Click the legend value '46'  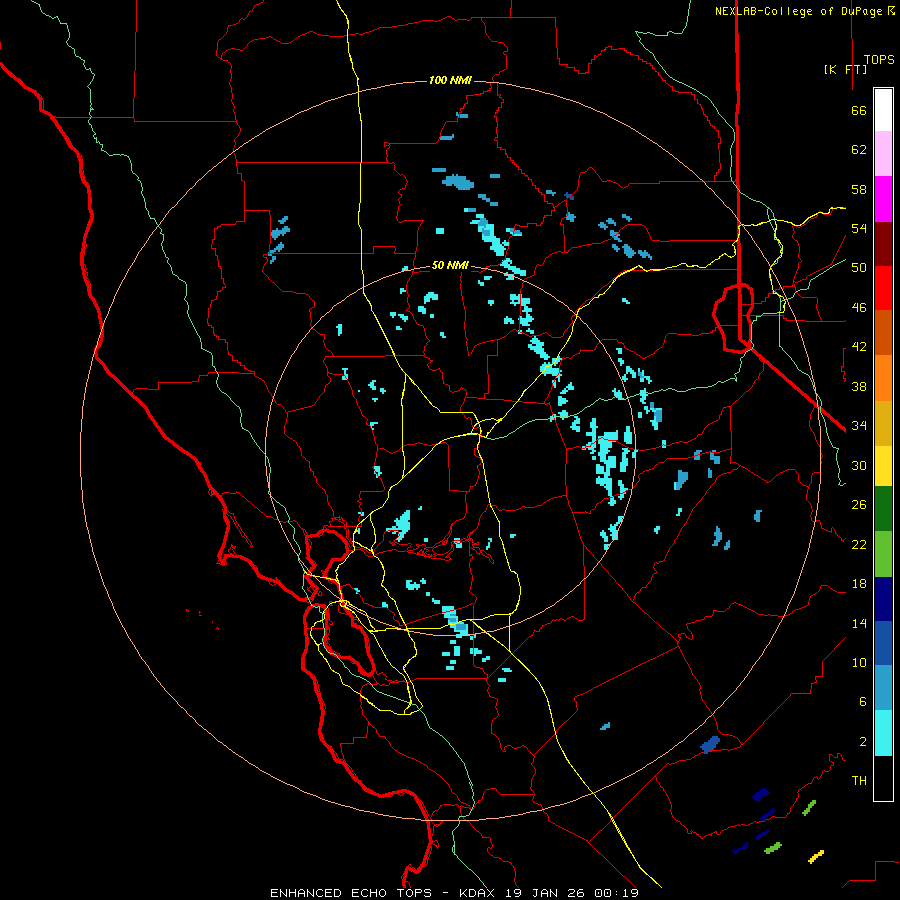tap(859, 308)
